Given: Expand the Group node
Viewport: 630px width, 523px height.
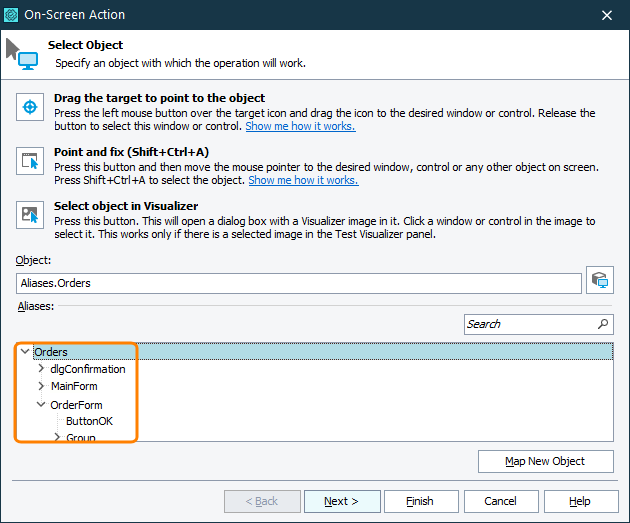Looking at the screenshot, I should pyautogui.click(x=57, y=437).
